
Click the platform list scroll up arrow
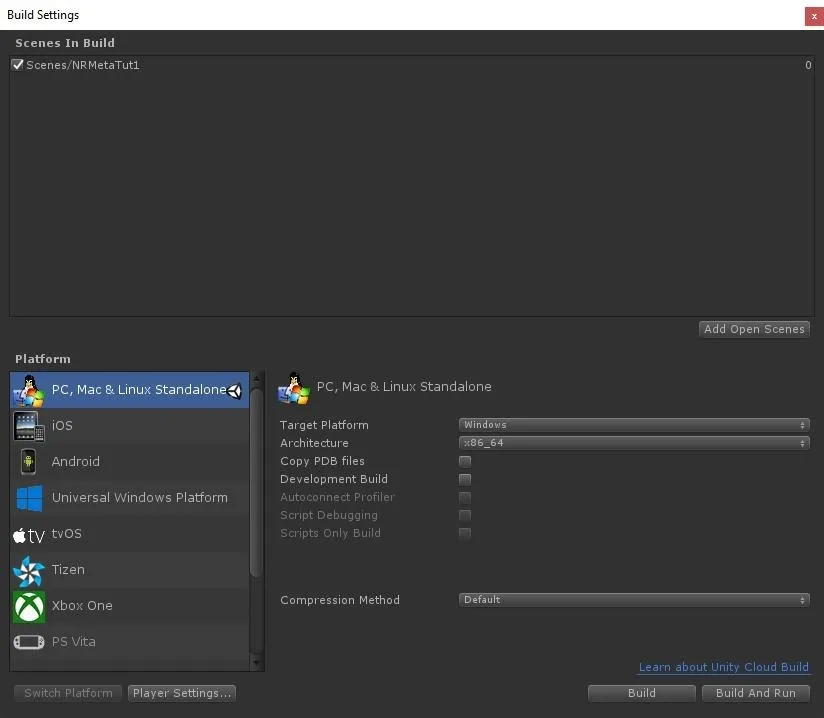click(256, 378)
